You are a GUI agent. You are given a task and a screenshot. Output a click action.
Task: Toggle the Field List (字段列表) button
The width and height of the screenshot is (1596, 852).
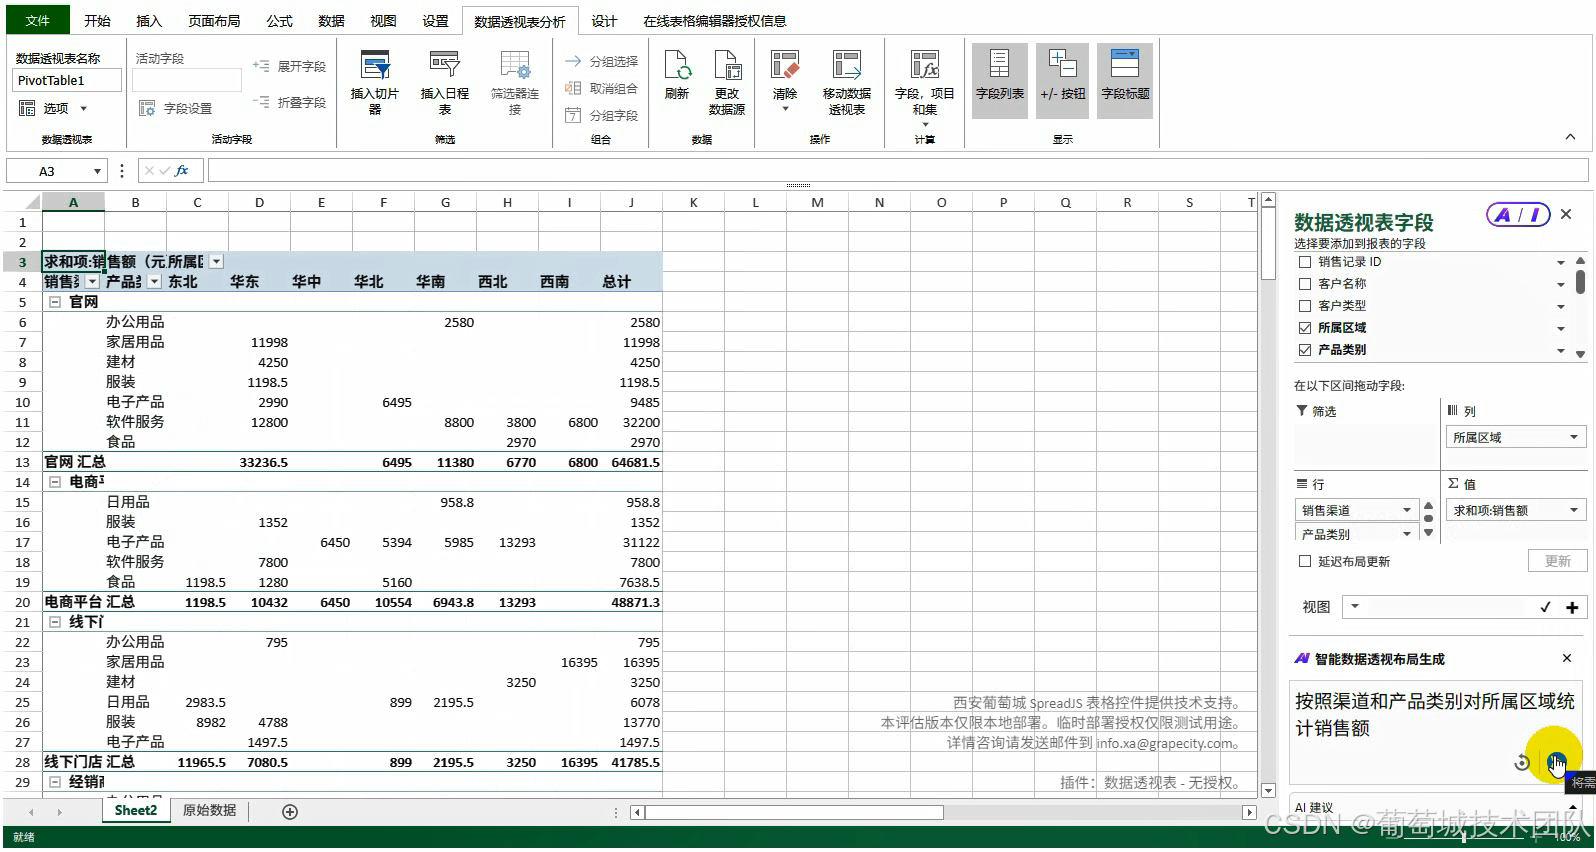(x=1000, y=80)
